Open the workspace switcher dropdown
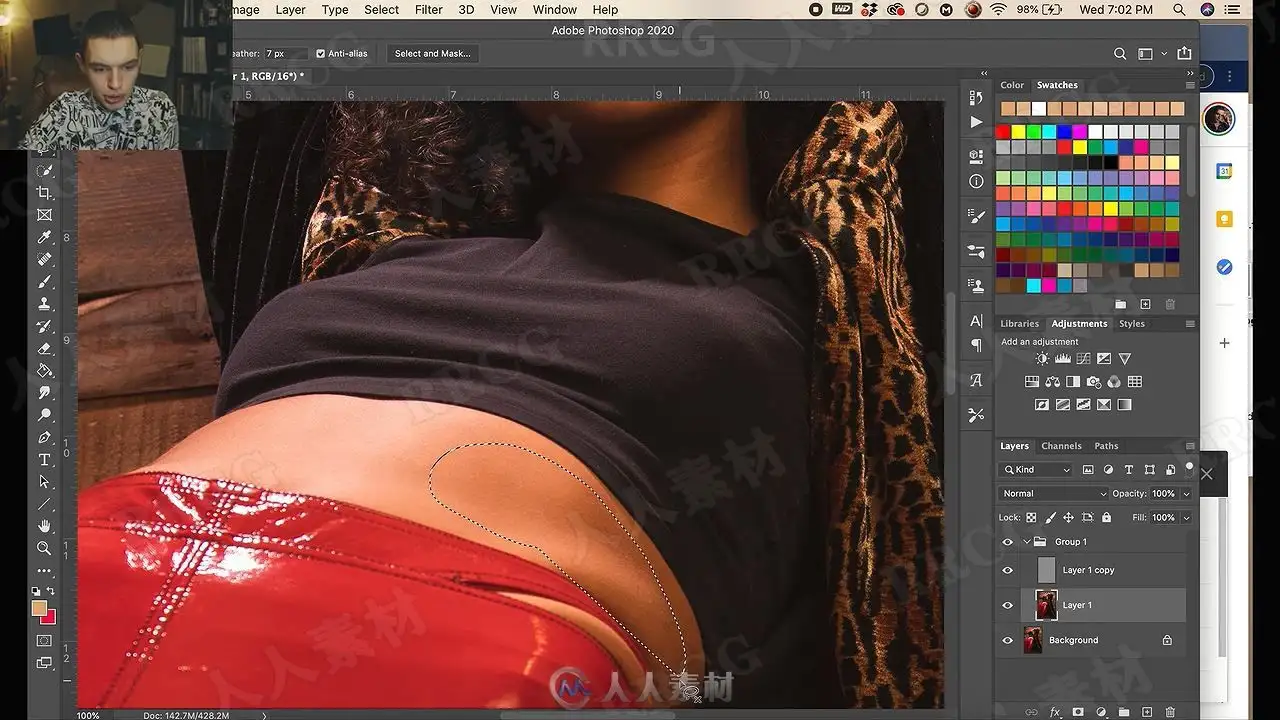This screenshot has width=1280, height=720. tap(1150, 54)
